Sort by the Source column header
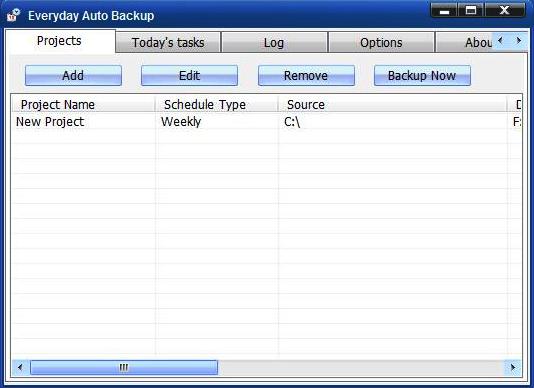Screen dimensions: 534x388 pyautogui.click(x=392, y=104)
